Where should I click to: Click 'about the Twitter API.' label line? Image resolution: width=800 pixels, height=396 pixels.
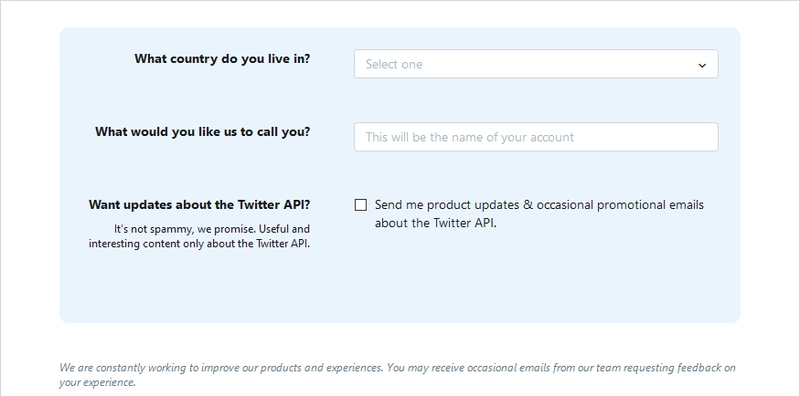click(435, 223)
